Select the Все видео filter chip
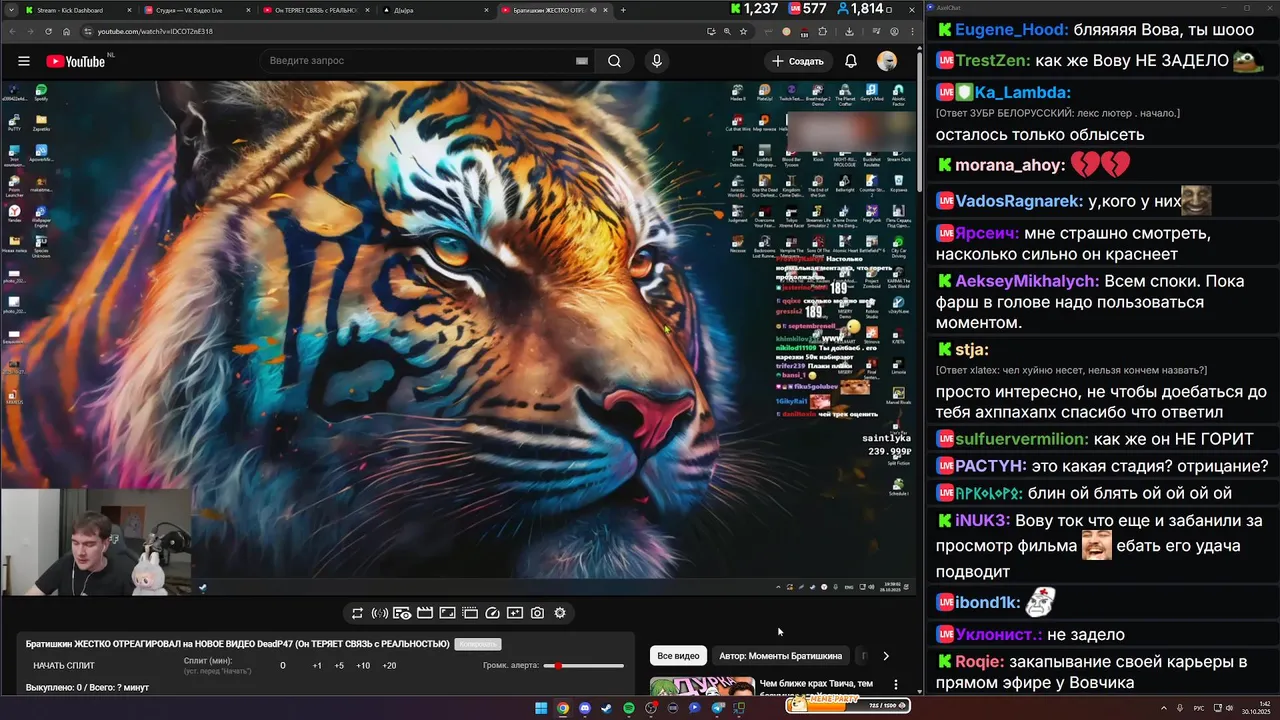The image size is (1280, 720). pyautogui.click(x=678, y=656)
